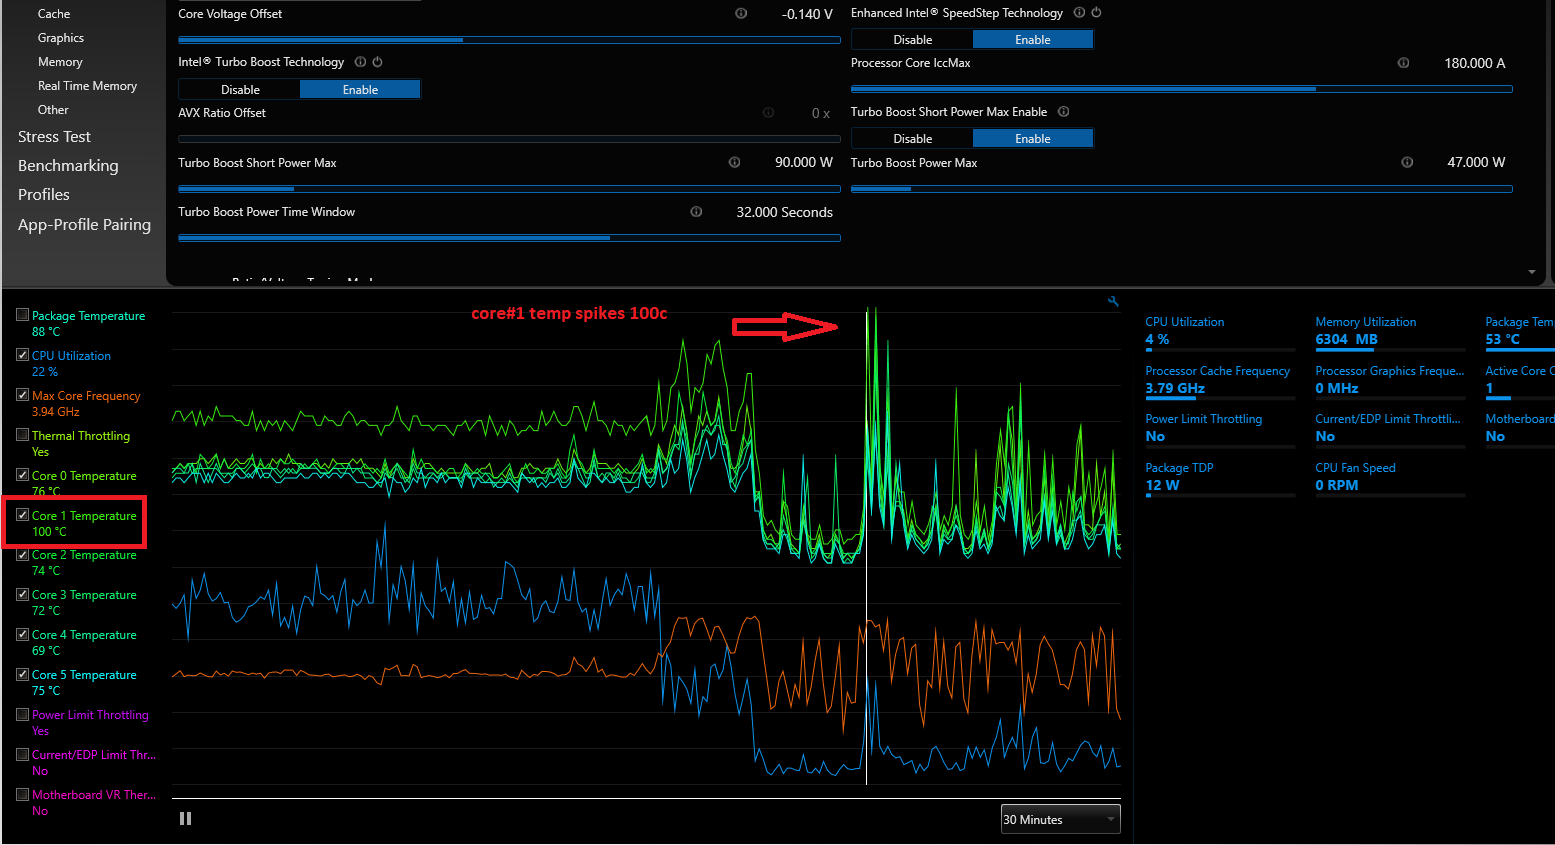Screen dimensions: 1555x845
Task: Open info icon for Turbo Boost Power Time Window
Action: point(696,211)
